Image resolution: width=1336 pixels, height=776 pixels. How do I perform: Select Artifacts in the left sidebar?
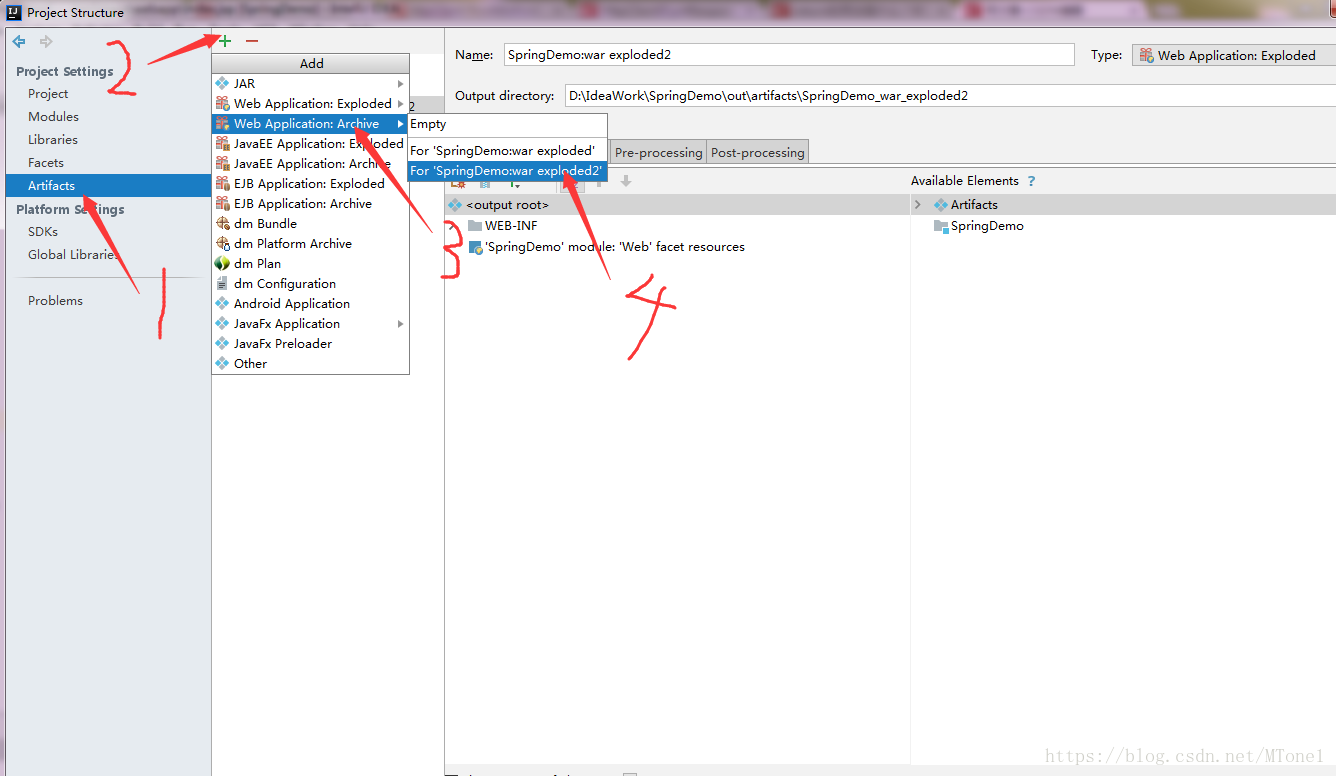(x=108, y=185)
